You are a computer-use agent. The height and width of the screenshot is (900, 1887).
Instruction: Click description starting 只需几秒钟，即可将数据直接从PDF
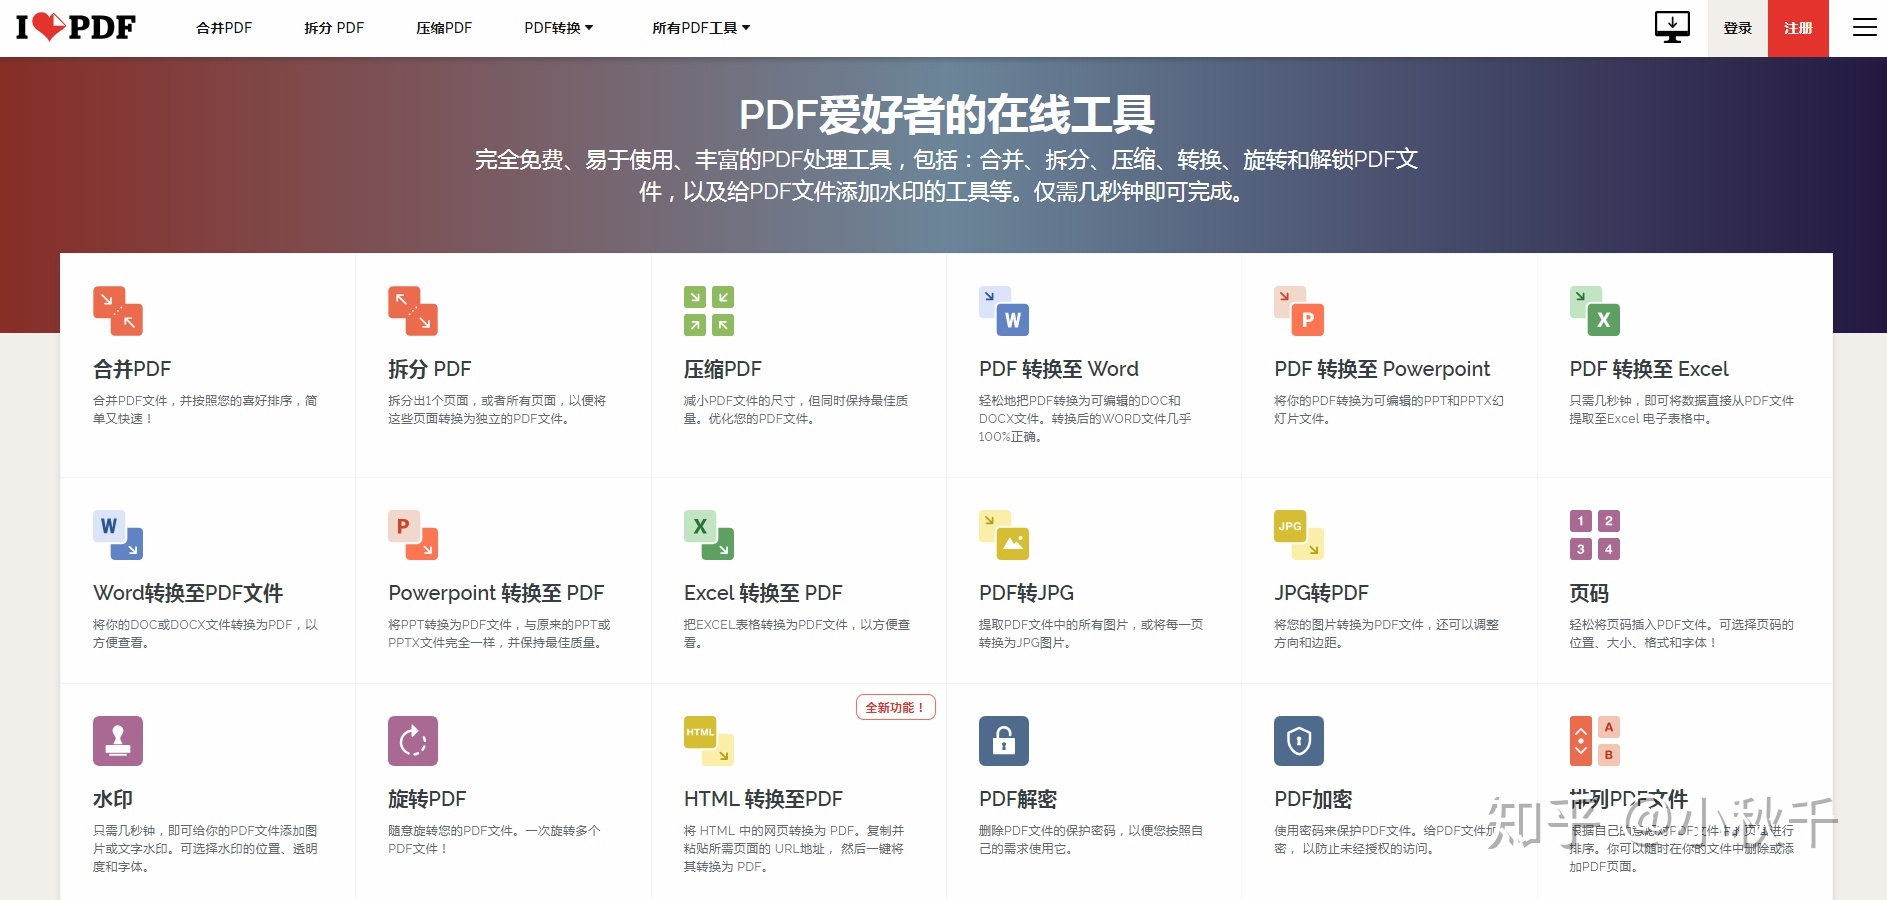(x=1682, y=409)
